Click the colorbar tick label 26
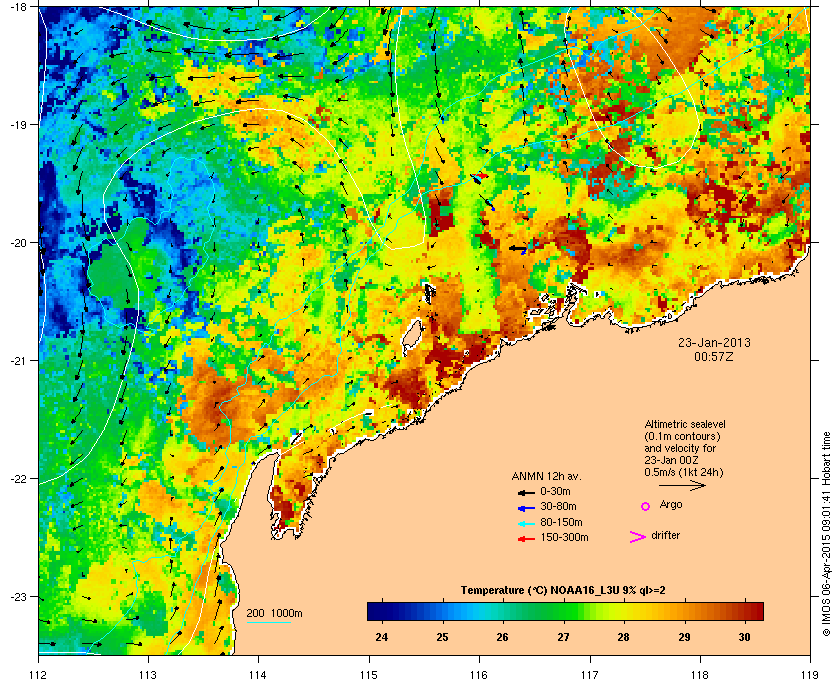 pyautogui.click(x=502, y=637)
